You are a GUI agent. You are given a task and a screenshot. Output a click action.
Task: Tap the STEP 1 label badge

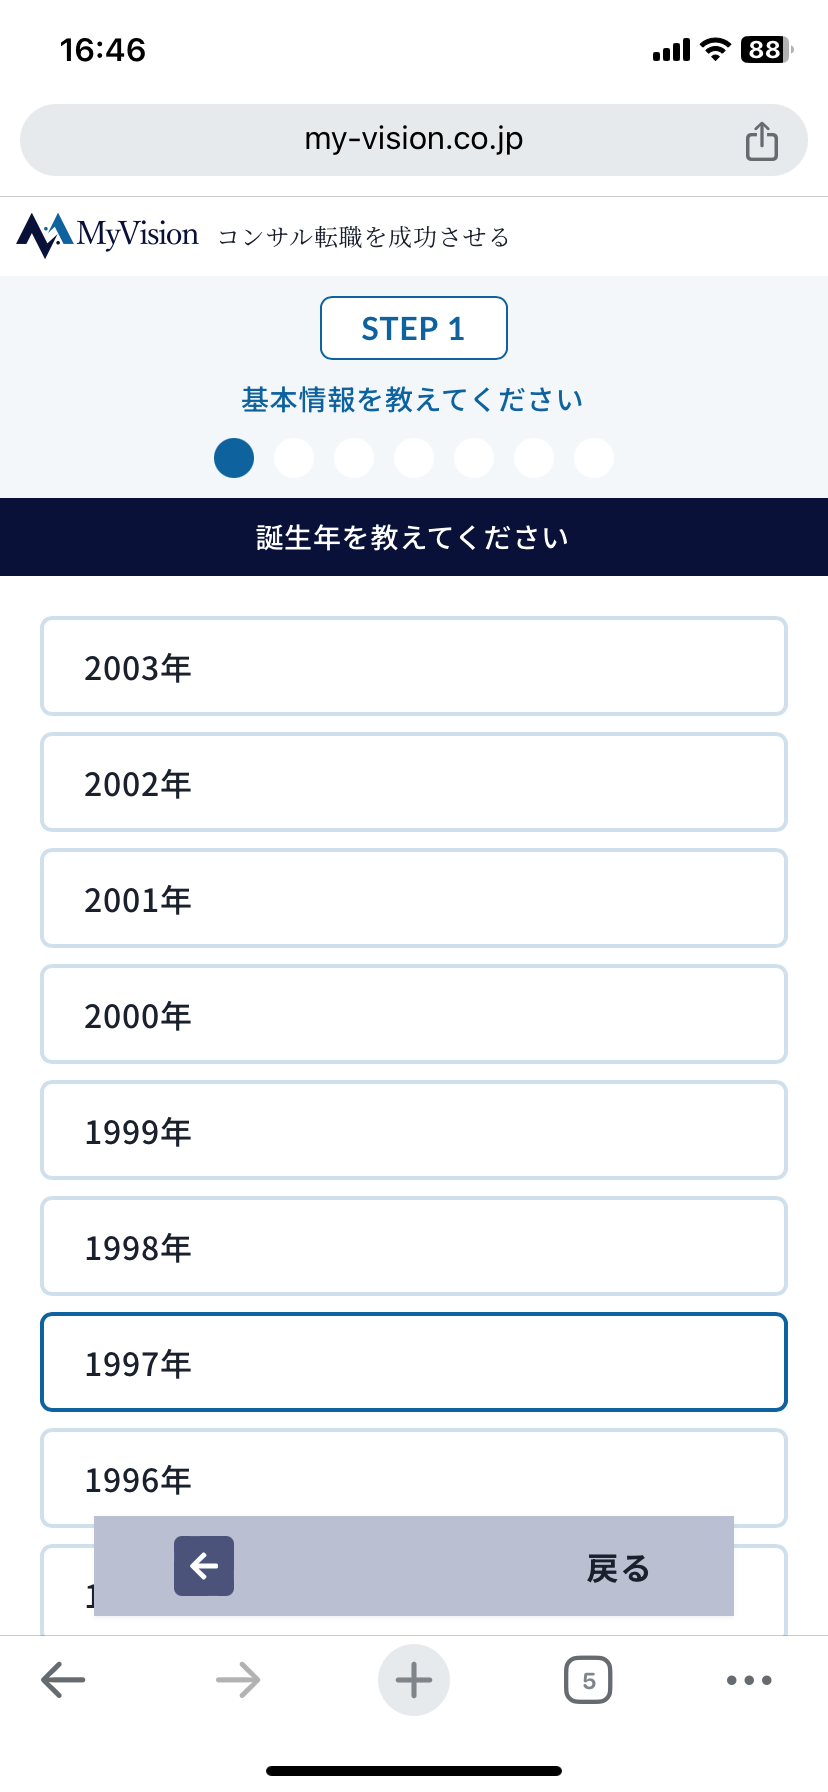click(413, 328)
